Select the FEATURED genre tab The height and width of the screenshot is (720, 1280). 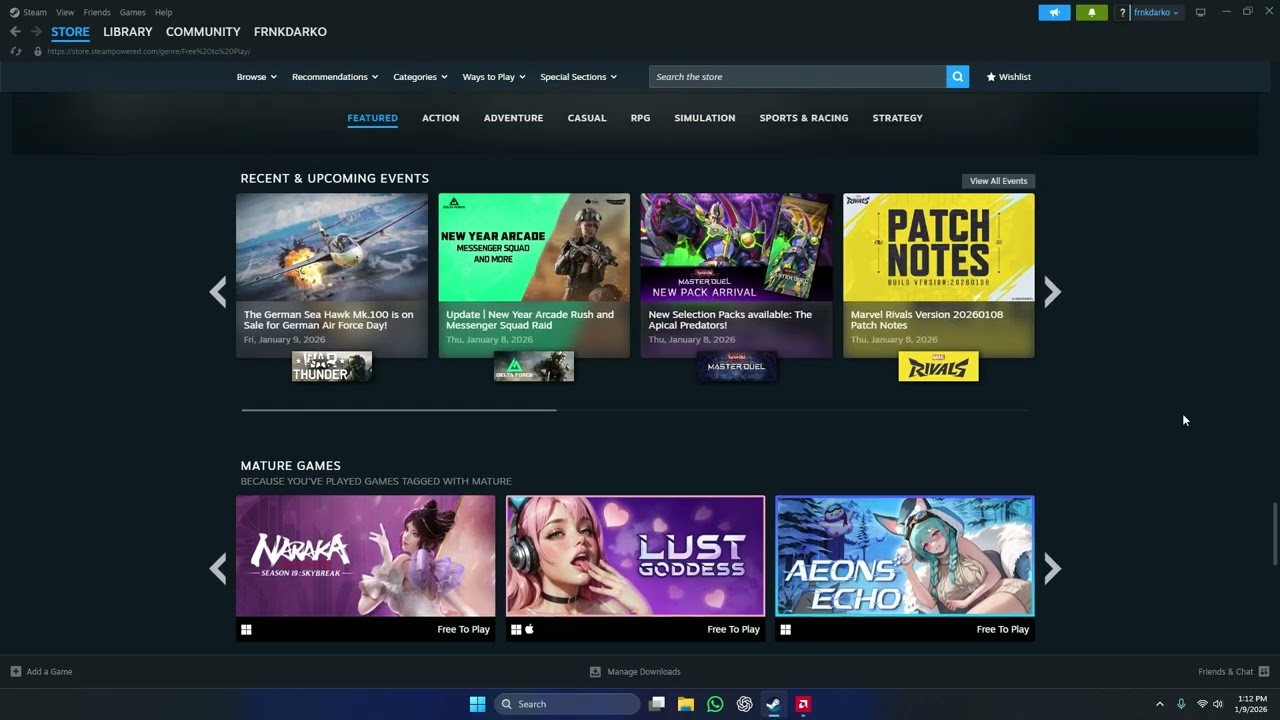pos(372,118)
